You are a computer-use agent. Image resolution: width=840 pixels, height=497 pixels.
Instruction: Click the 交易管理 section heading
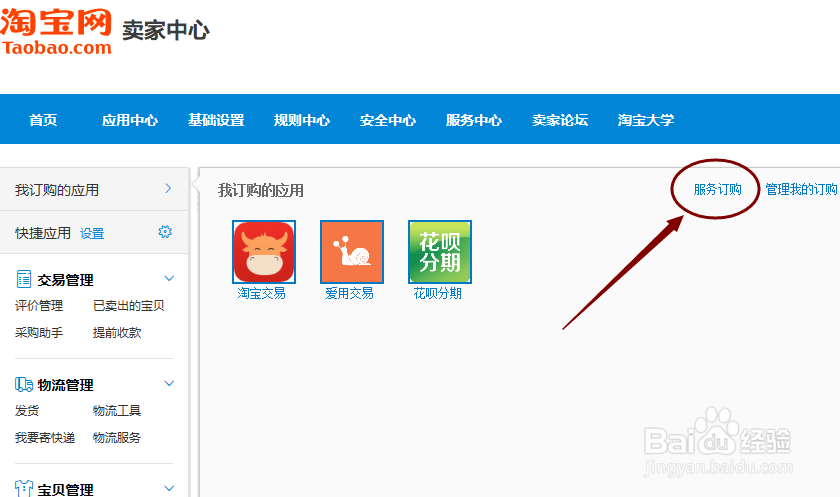click(65, 280)
